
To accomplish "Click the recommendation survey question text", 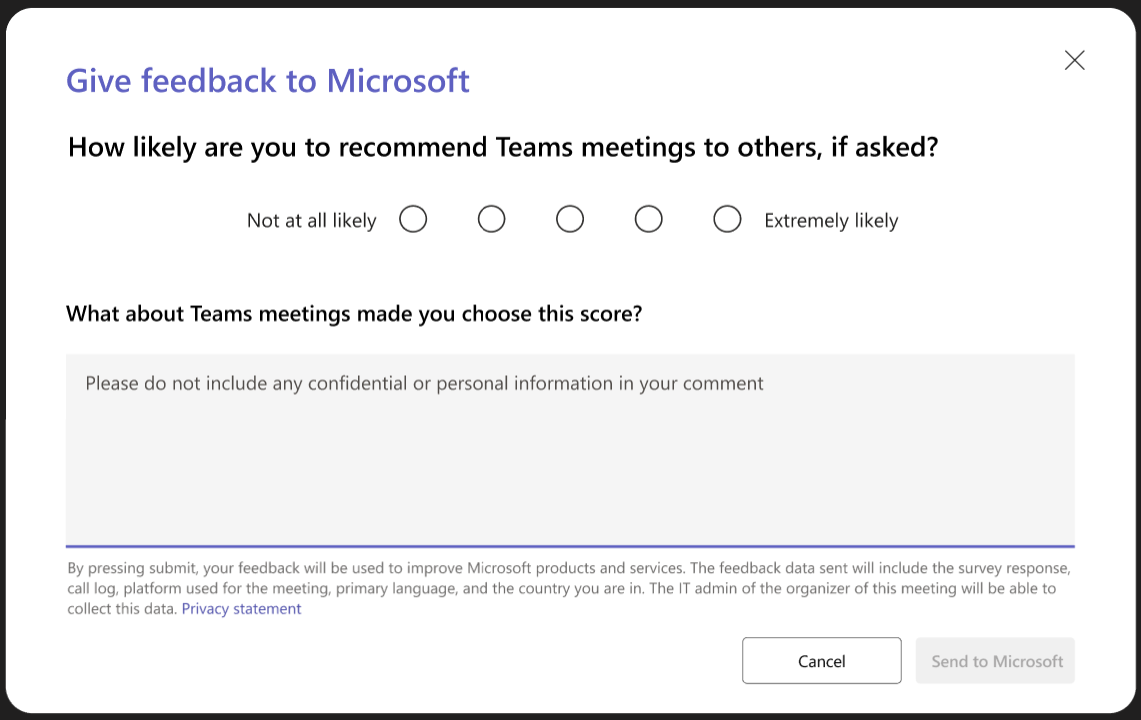I will point(503,147).
